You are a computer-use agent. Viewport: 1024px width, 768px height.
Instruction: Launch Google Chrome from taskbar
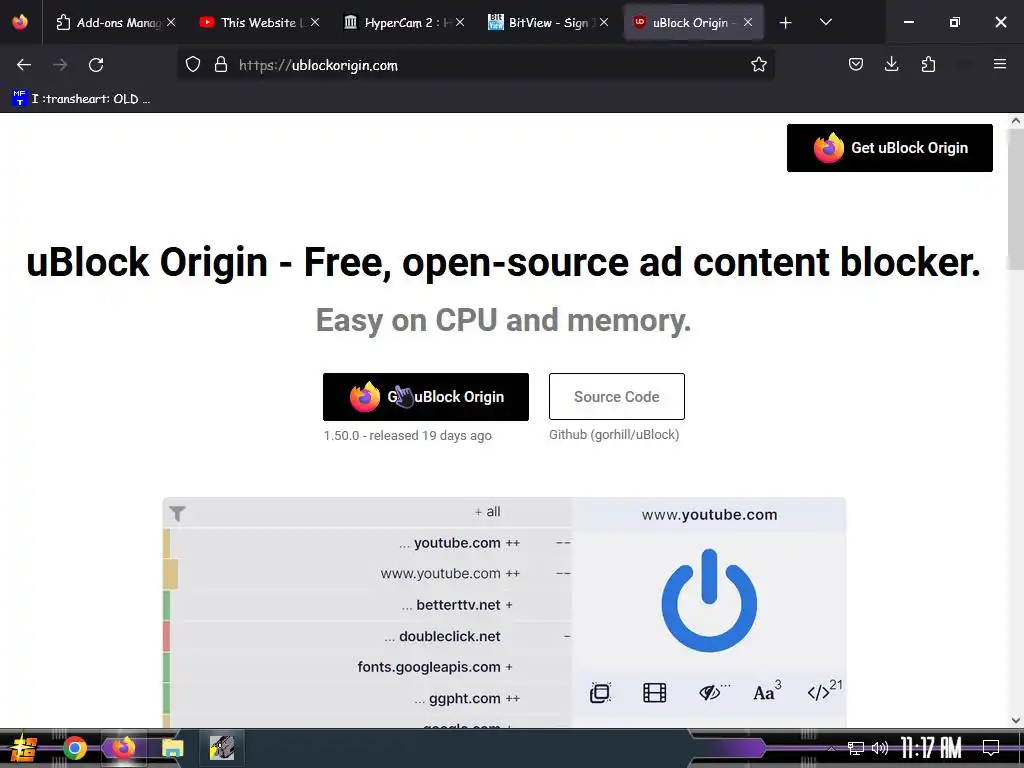coord(74,748)
